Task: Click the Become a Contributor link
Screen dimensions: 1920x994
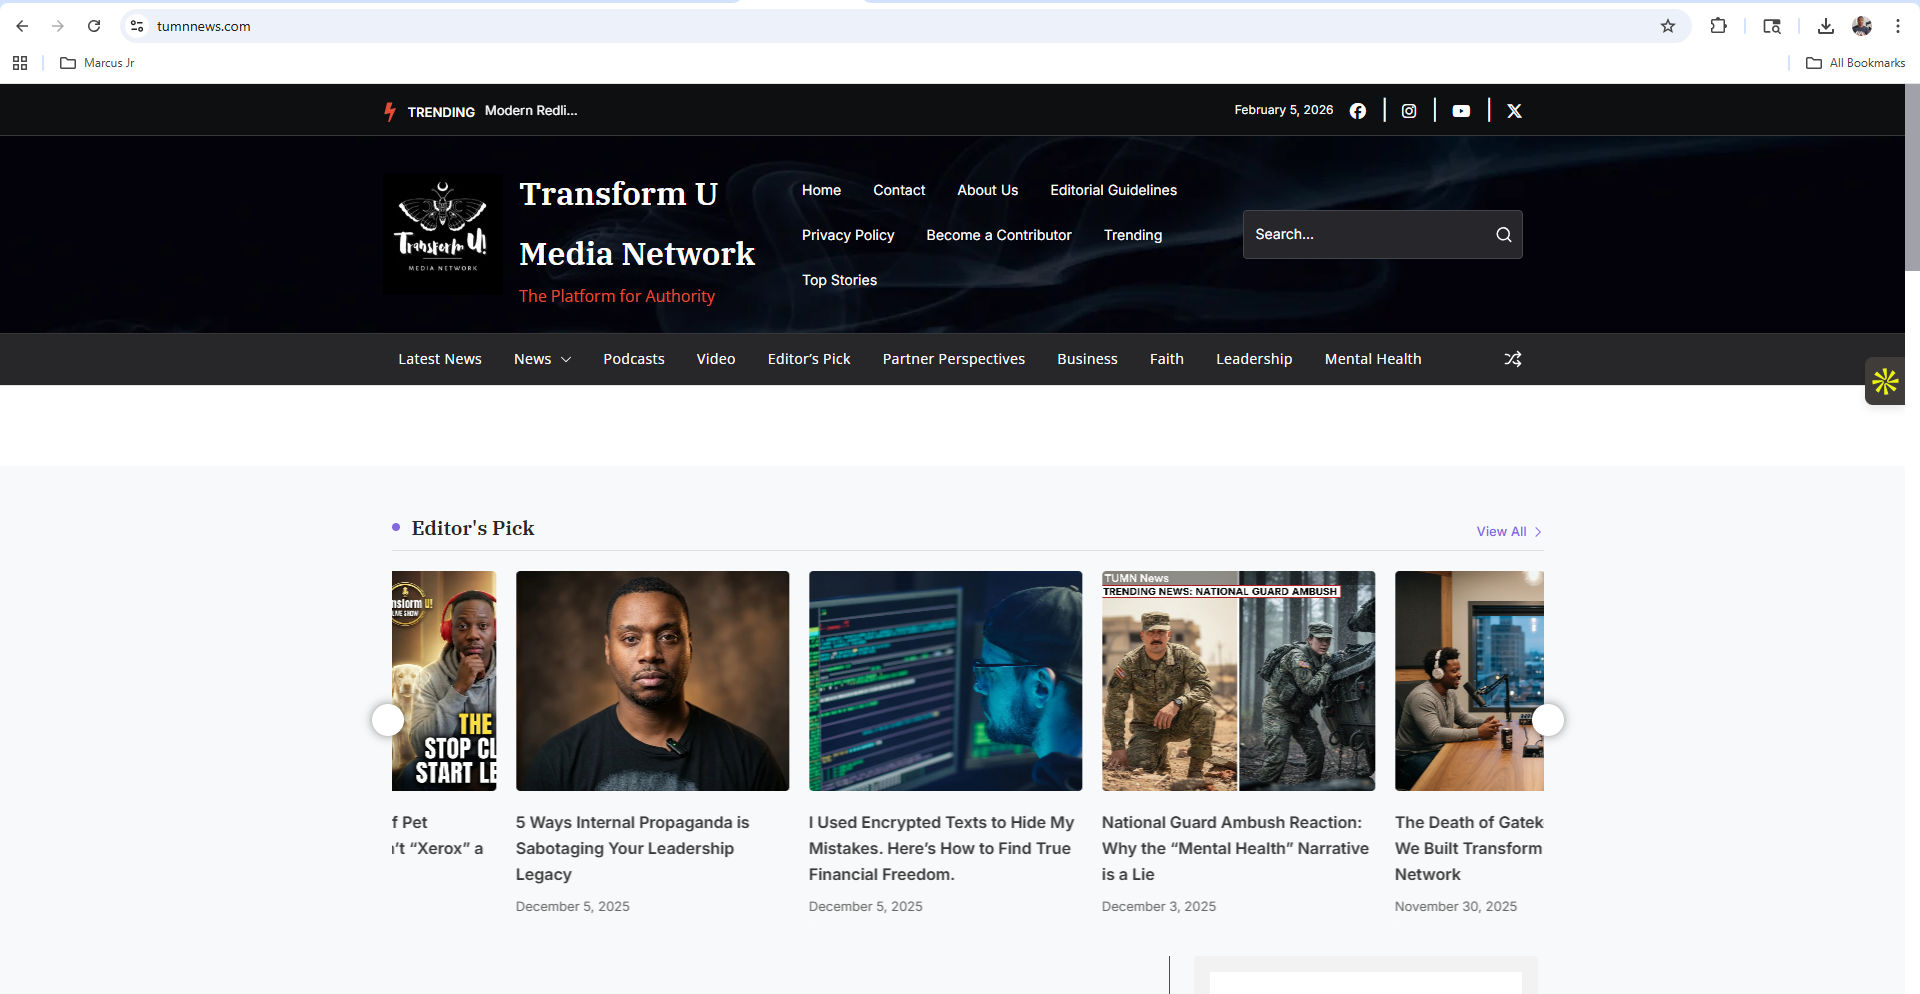Action: (999, 235)
